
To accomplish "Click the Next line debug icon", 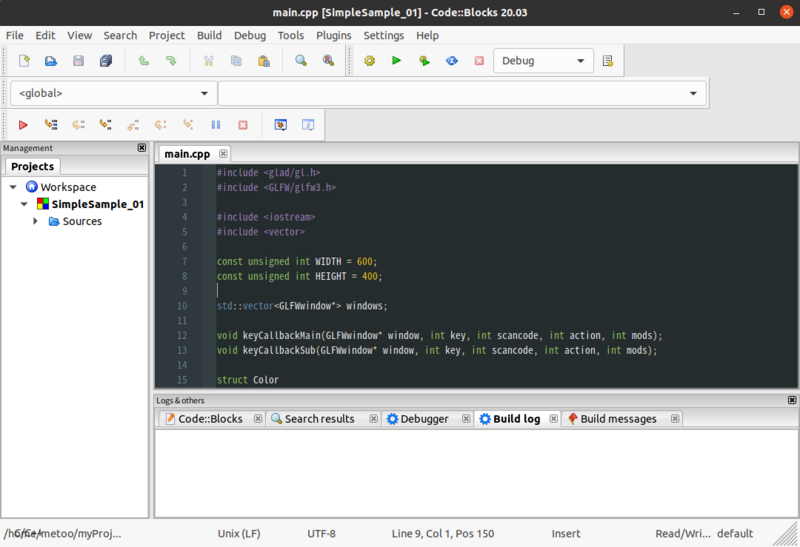I will 78,125.
